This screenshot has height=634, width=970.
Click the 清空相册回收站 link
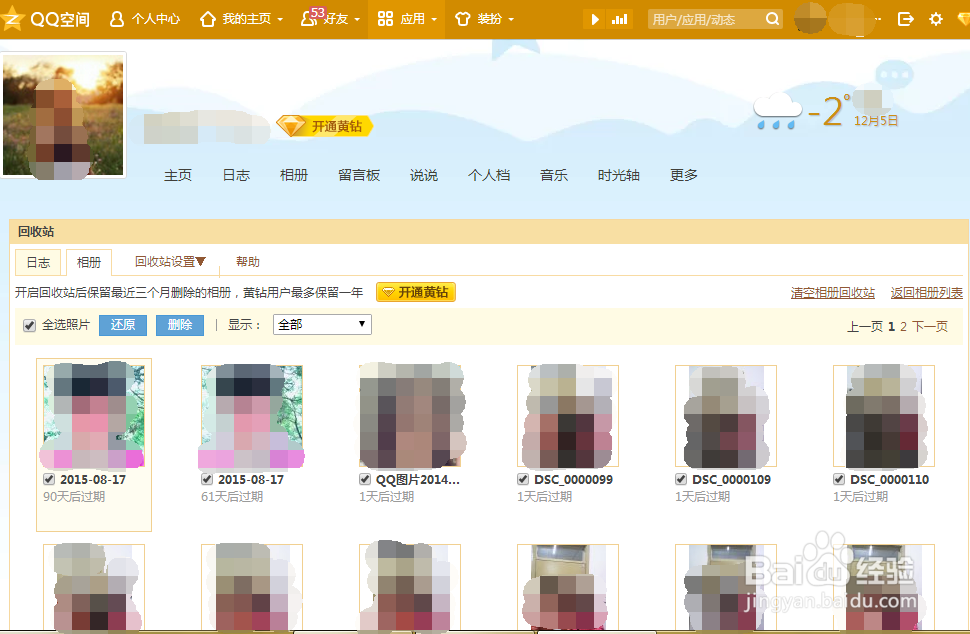tap(832, 294)
